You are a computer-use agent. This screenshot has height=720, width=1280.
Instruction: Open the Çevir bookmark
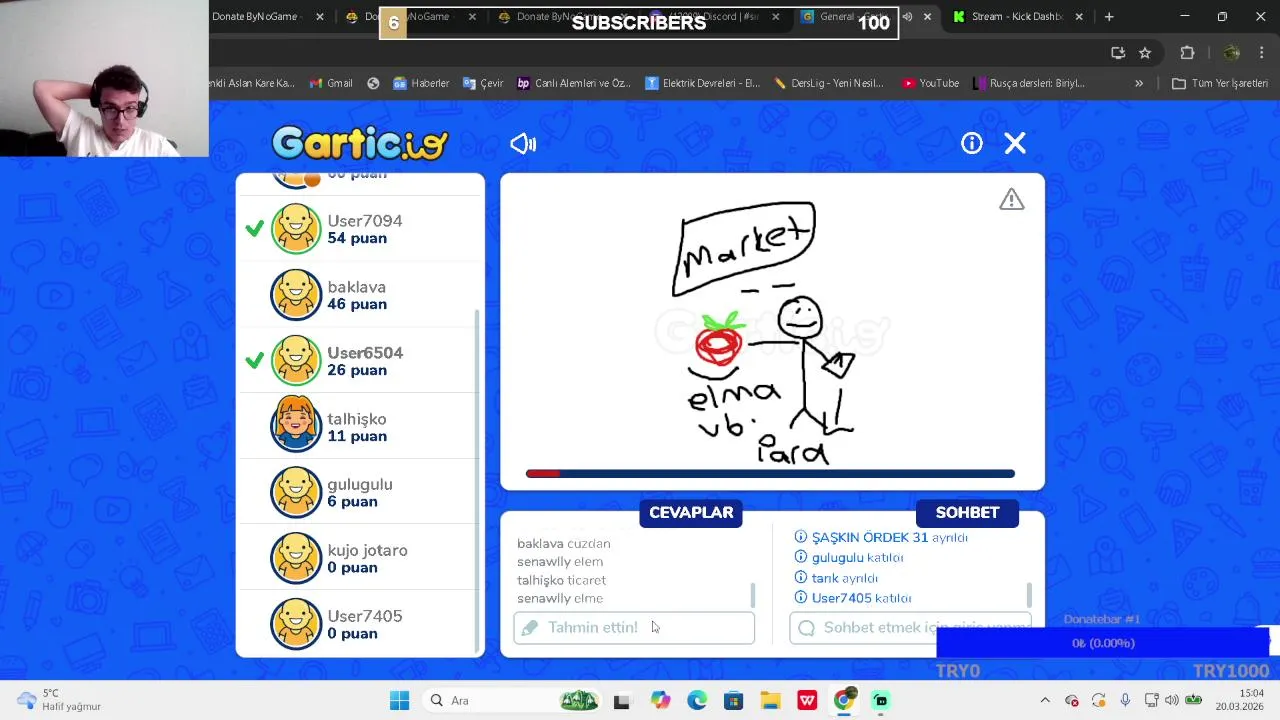483,83
